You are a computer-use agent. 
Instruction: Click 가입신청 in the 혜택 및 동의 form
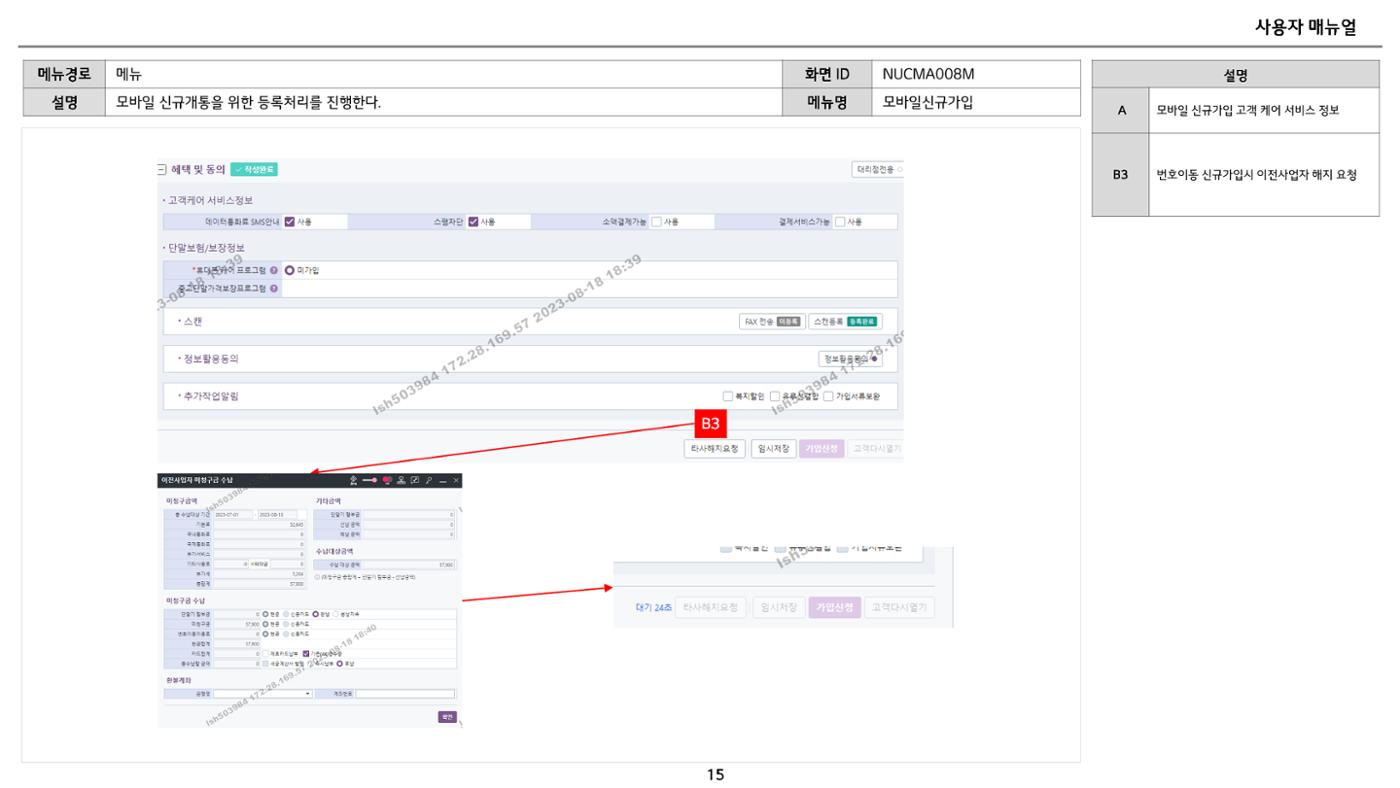(821, 448)
